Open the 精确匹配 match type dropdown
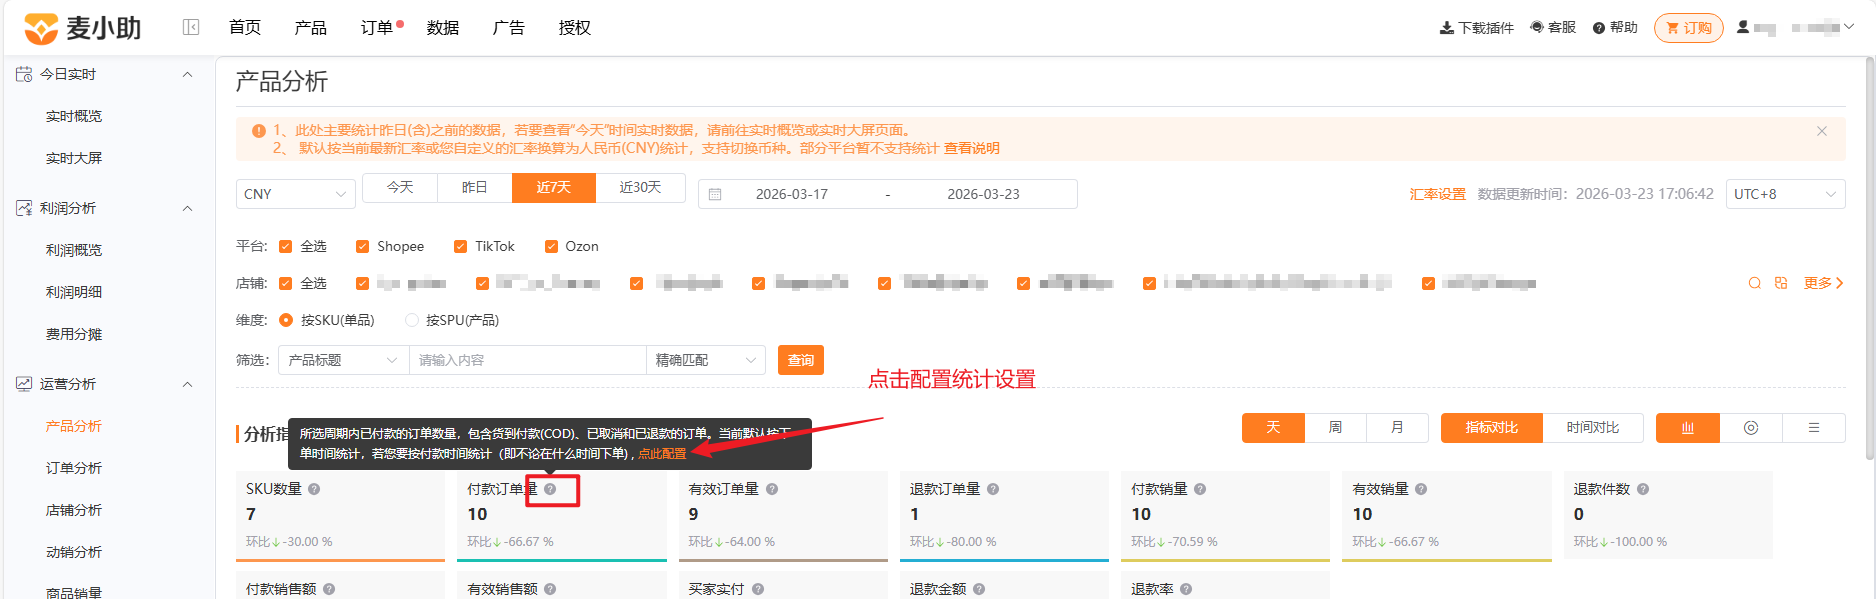 [706, 360]
